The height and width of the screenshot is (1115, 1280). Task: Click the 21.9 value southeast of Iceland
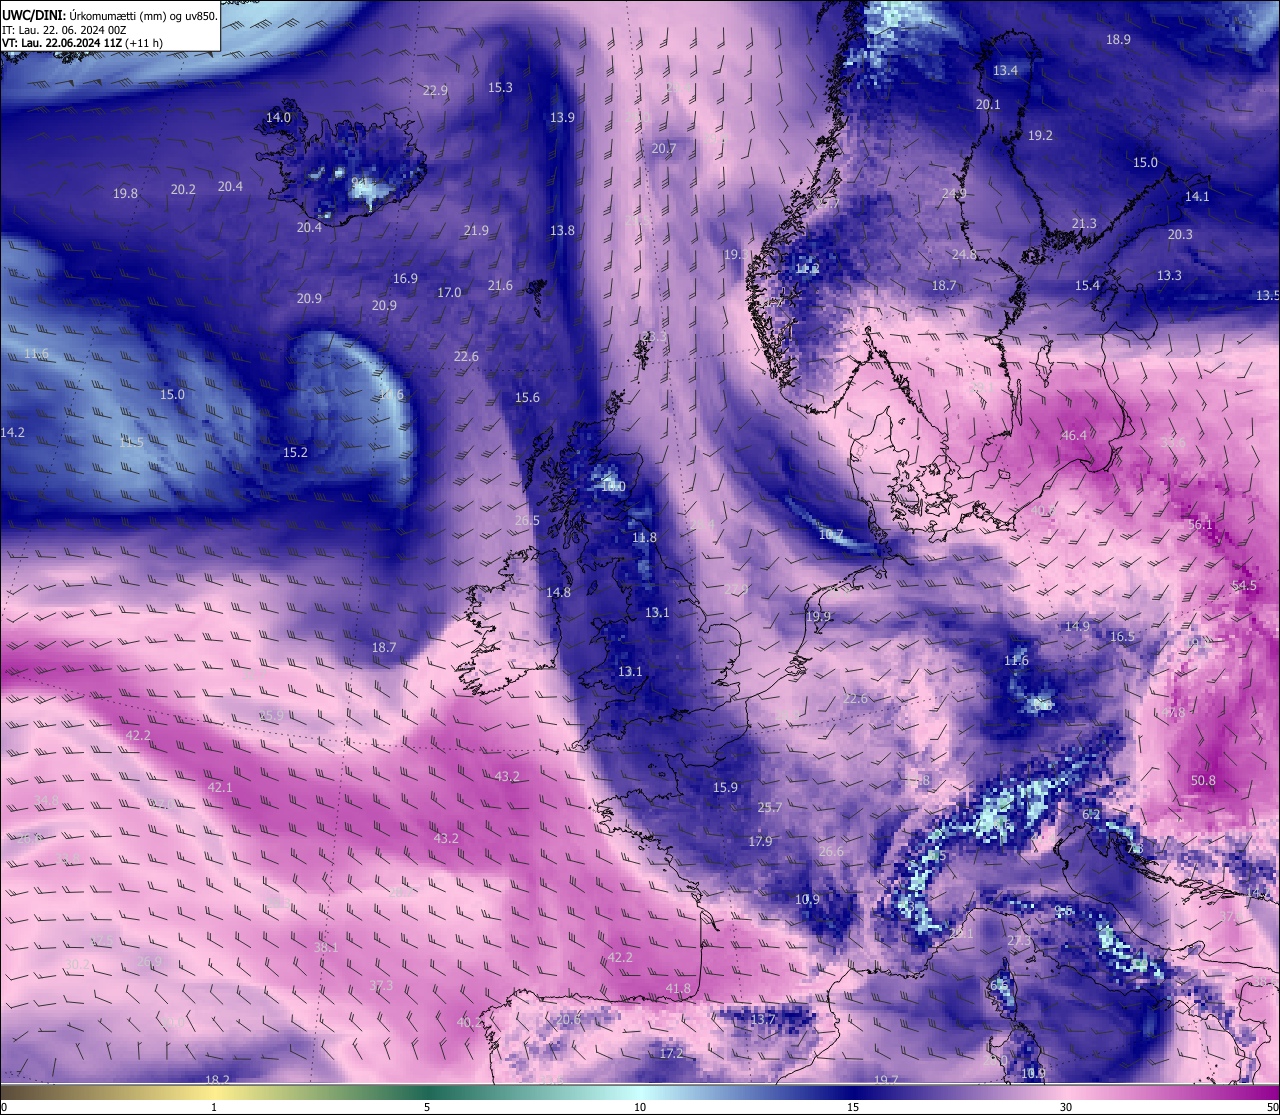476,231
